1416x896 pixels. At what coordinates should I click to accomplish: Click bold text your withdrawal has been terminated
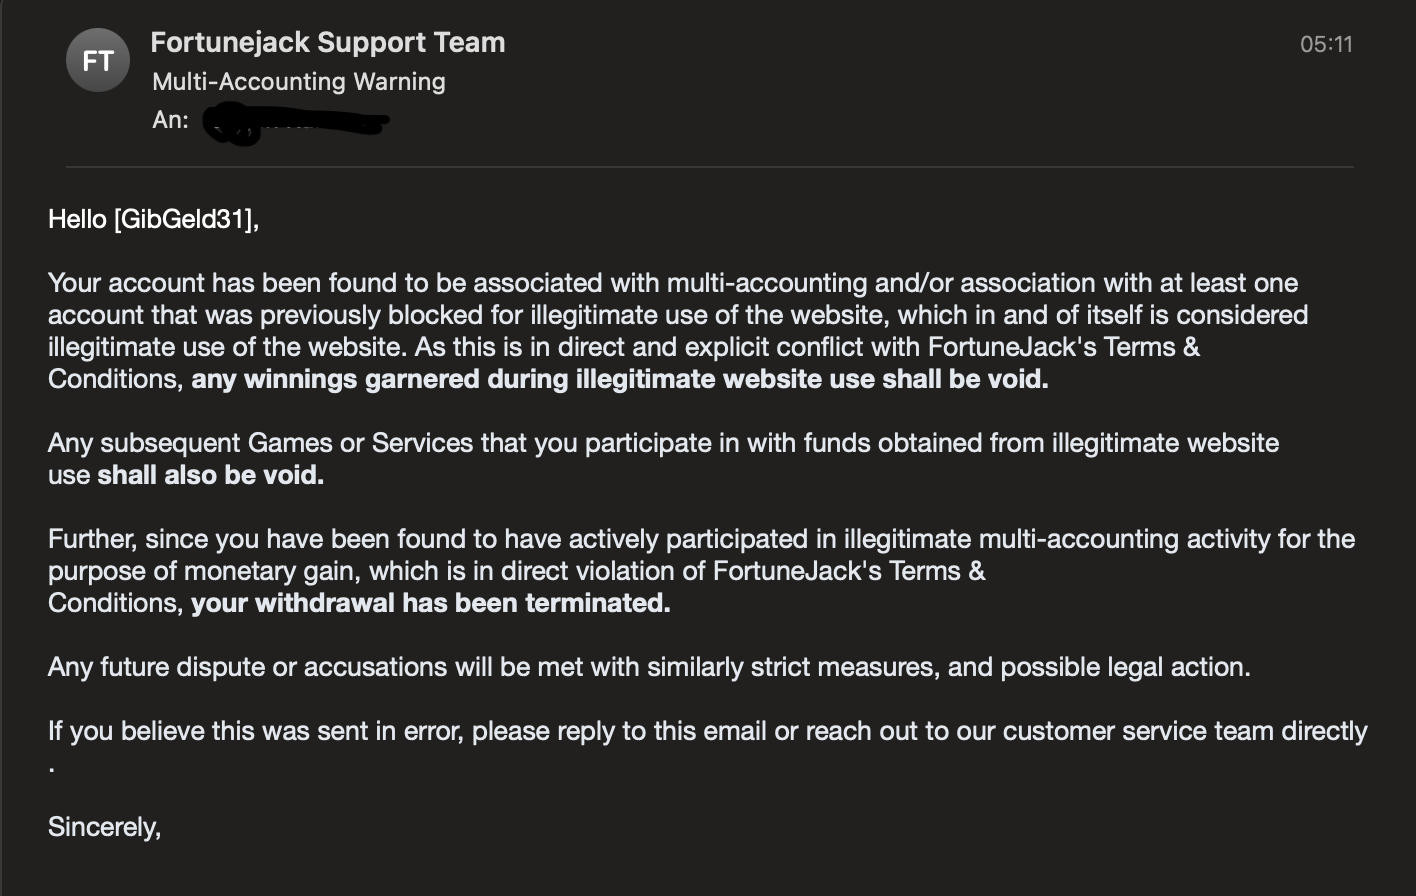tap(430, 603)
